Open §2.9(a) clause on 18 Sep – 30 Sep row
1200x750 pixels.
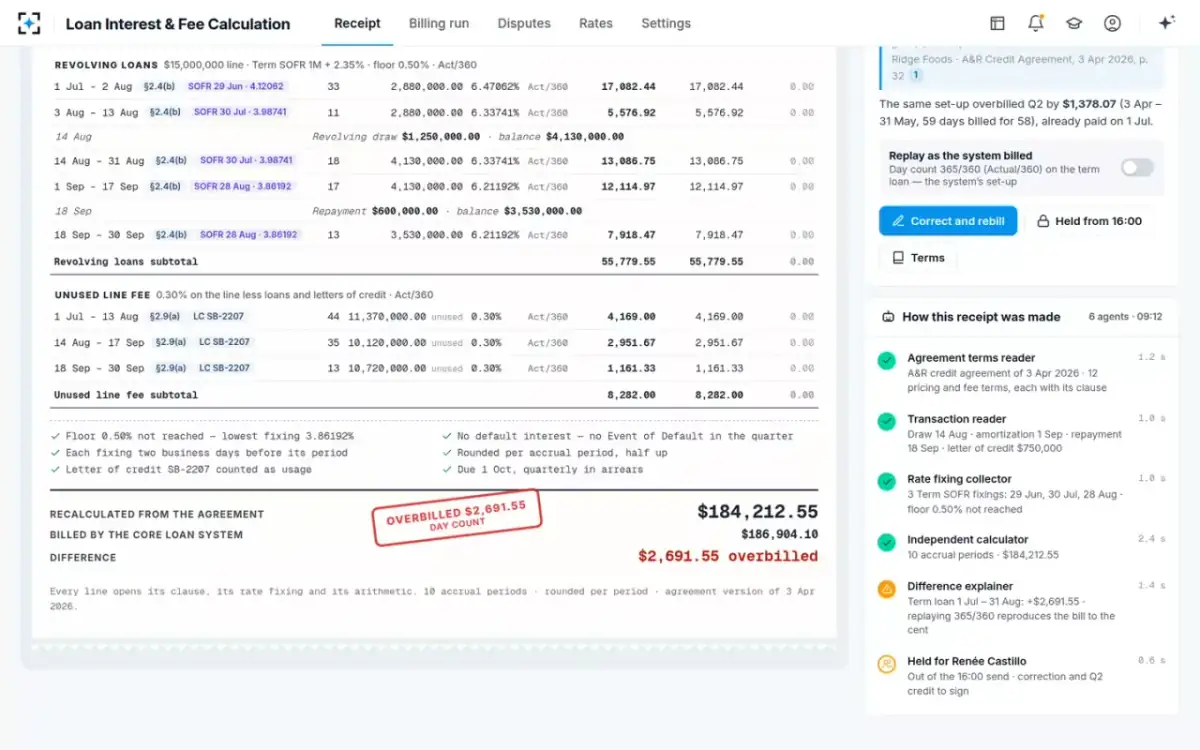tap(172, 368)
